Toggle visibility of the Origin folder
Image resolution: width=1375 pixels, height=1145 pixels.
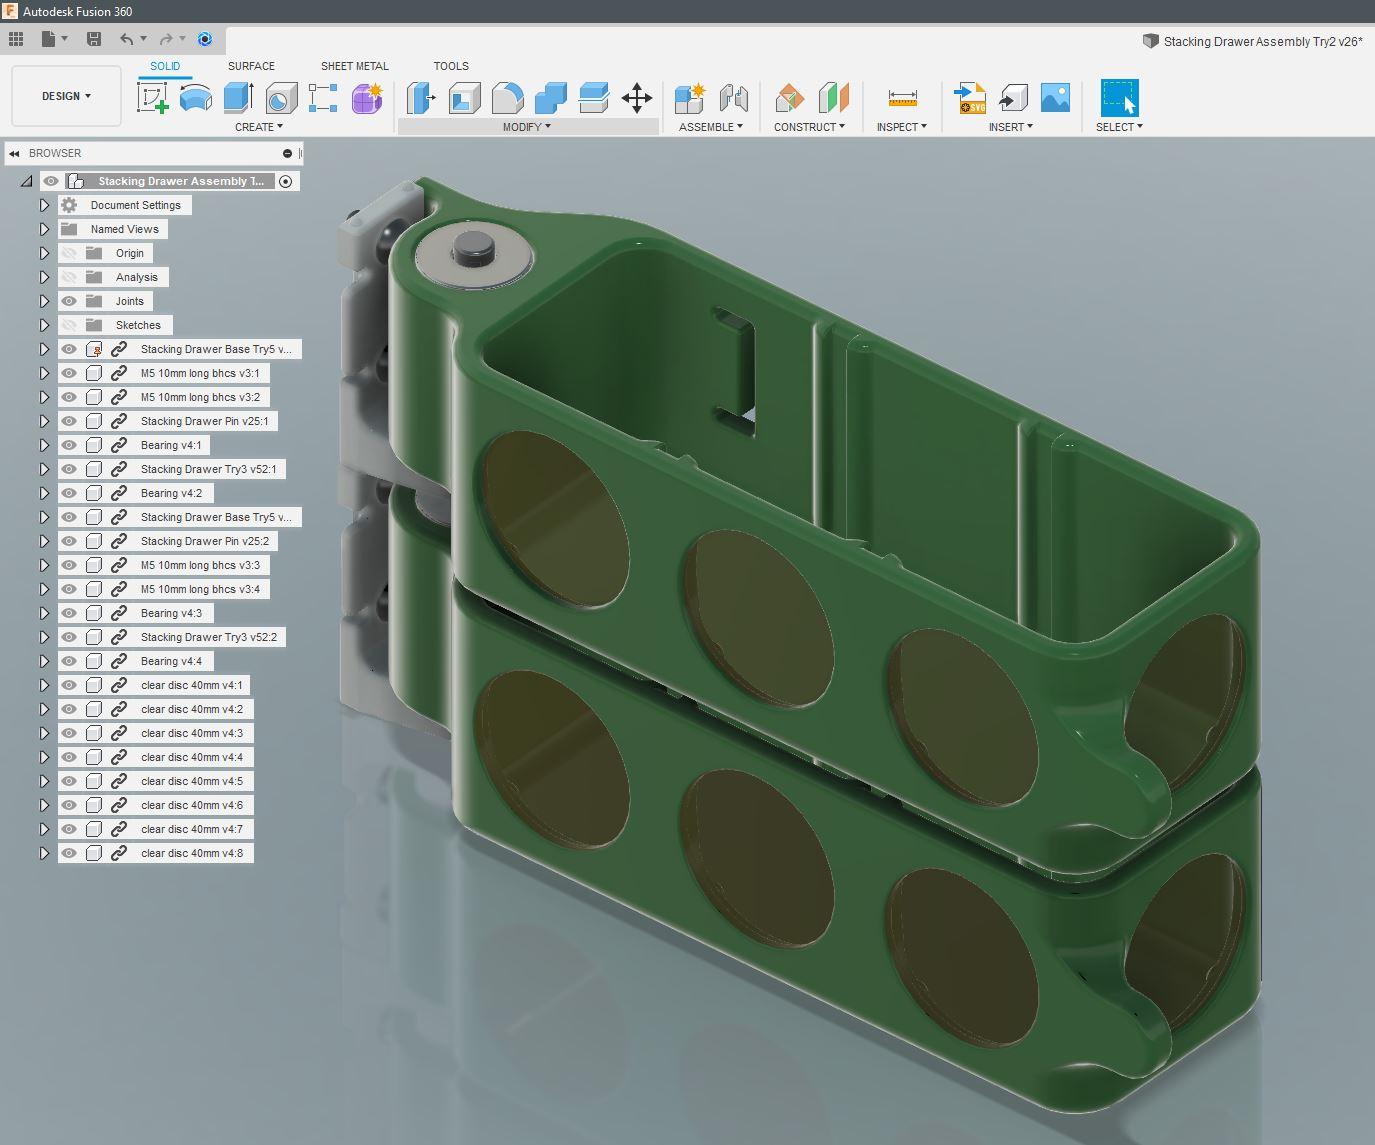click(69, 253)
